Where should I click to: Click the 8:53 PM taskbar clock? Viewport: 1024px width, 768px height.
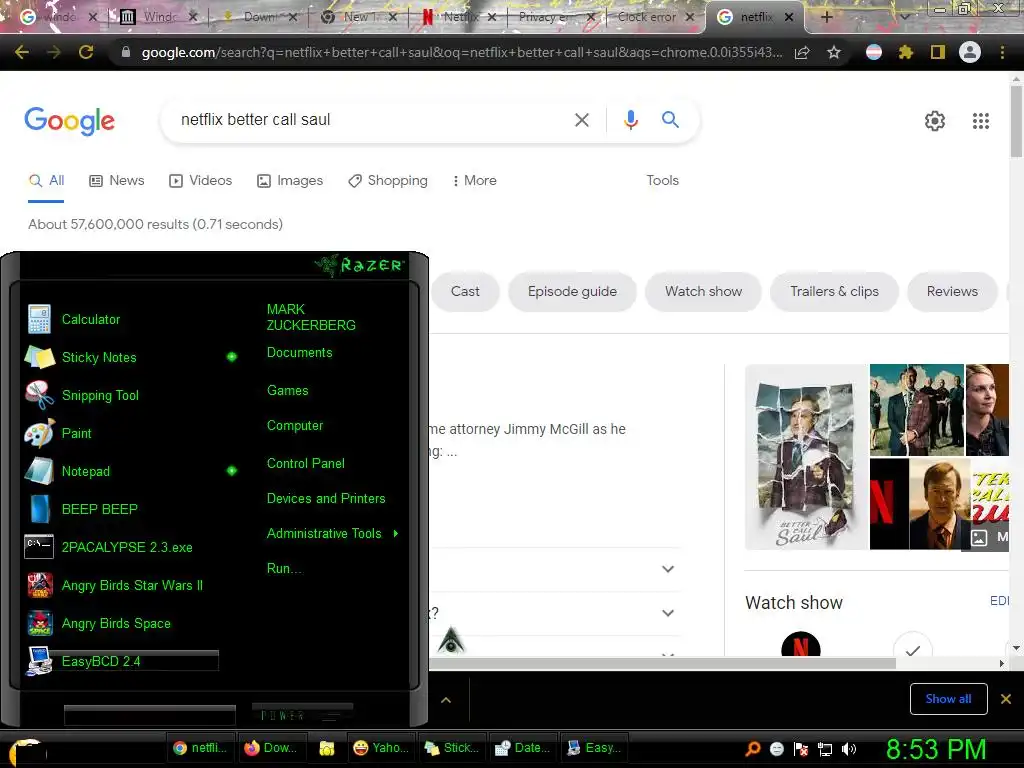coord(936,749)
